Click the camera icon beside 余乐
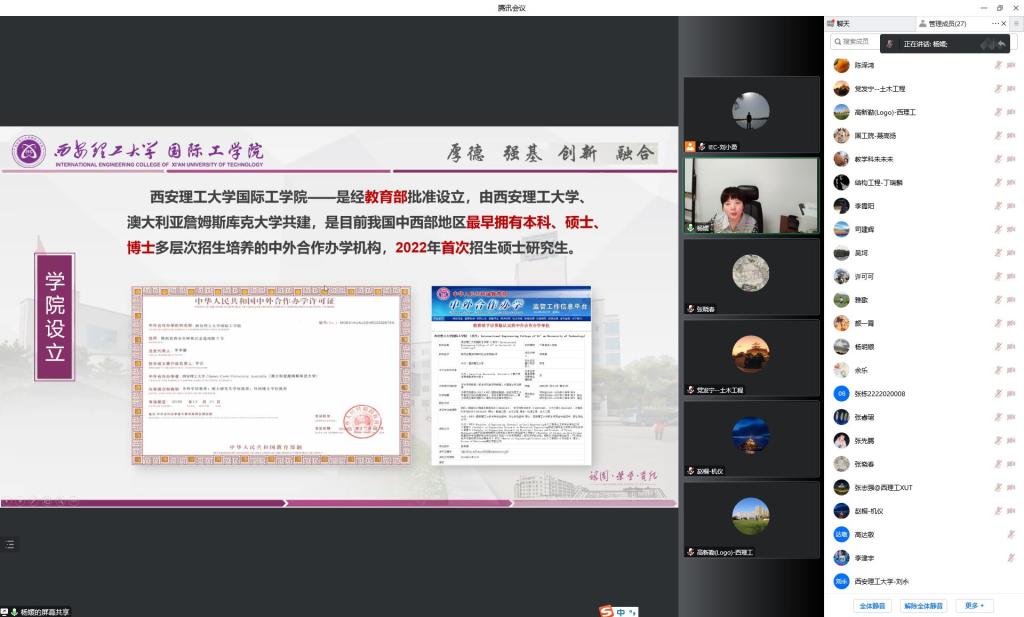Screen dimensions: 1024x617 (x=1012, y=371)
